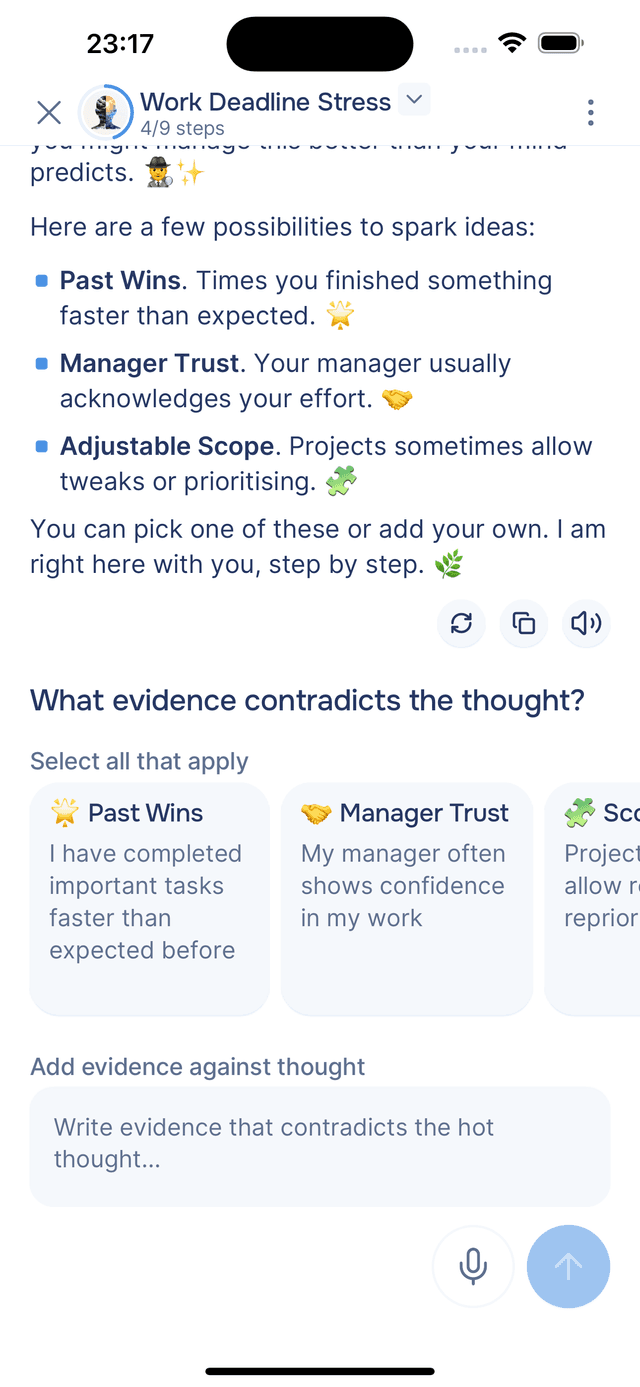Viewport: 640px width, 1387px height.
Task: Play the message aloud with speaker icon
Action: (x=586, y=624)
